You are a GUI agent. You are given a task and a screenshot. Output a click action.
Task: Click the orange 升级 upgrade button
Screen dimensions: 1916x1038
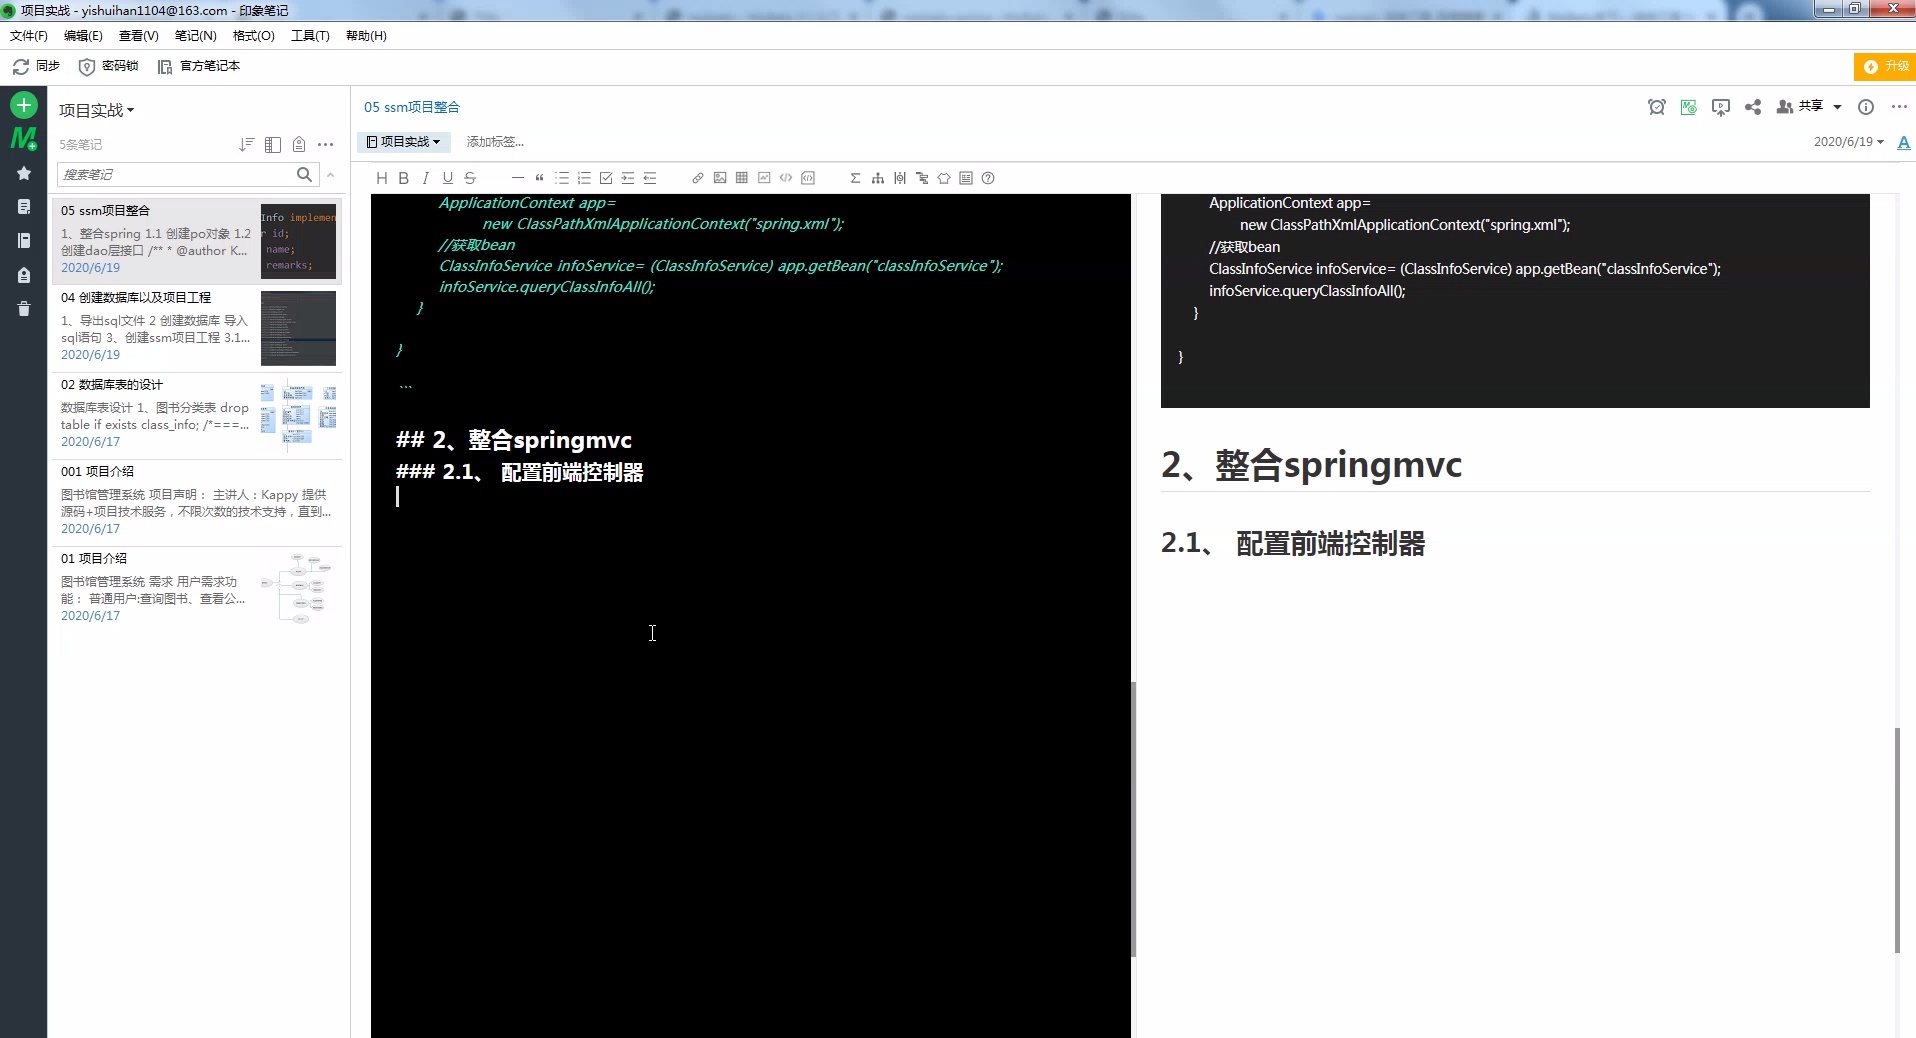point(1886,66)
